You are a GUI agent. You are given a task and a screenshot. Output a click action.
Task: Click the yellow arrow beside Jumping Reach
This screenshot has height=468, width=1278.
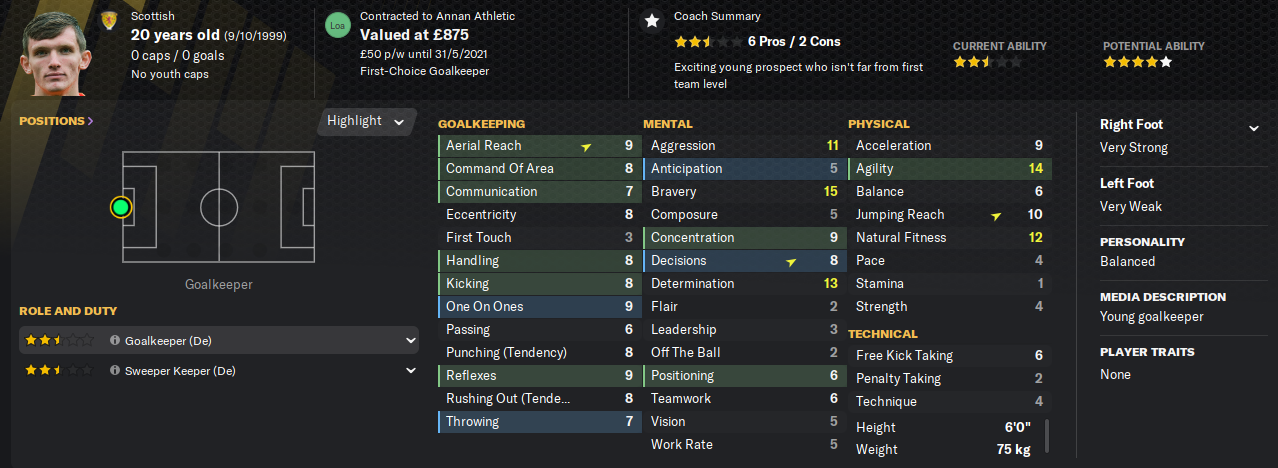click(x=996, y=215)
